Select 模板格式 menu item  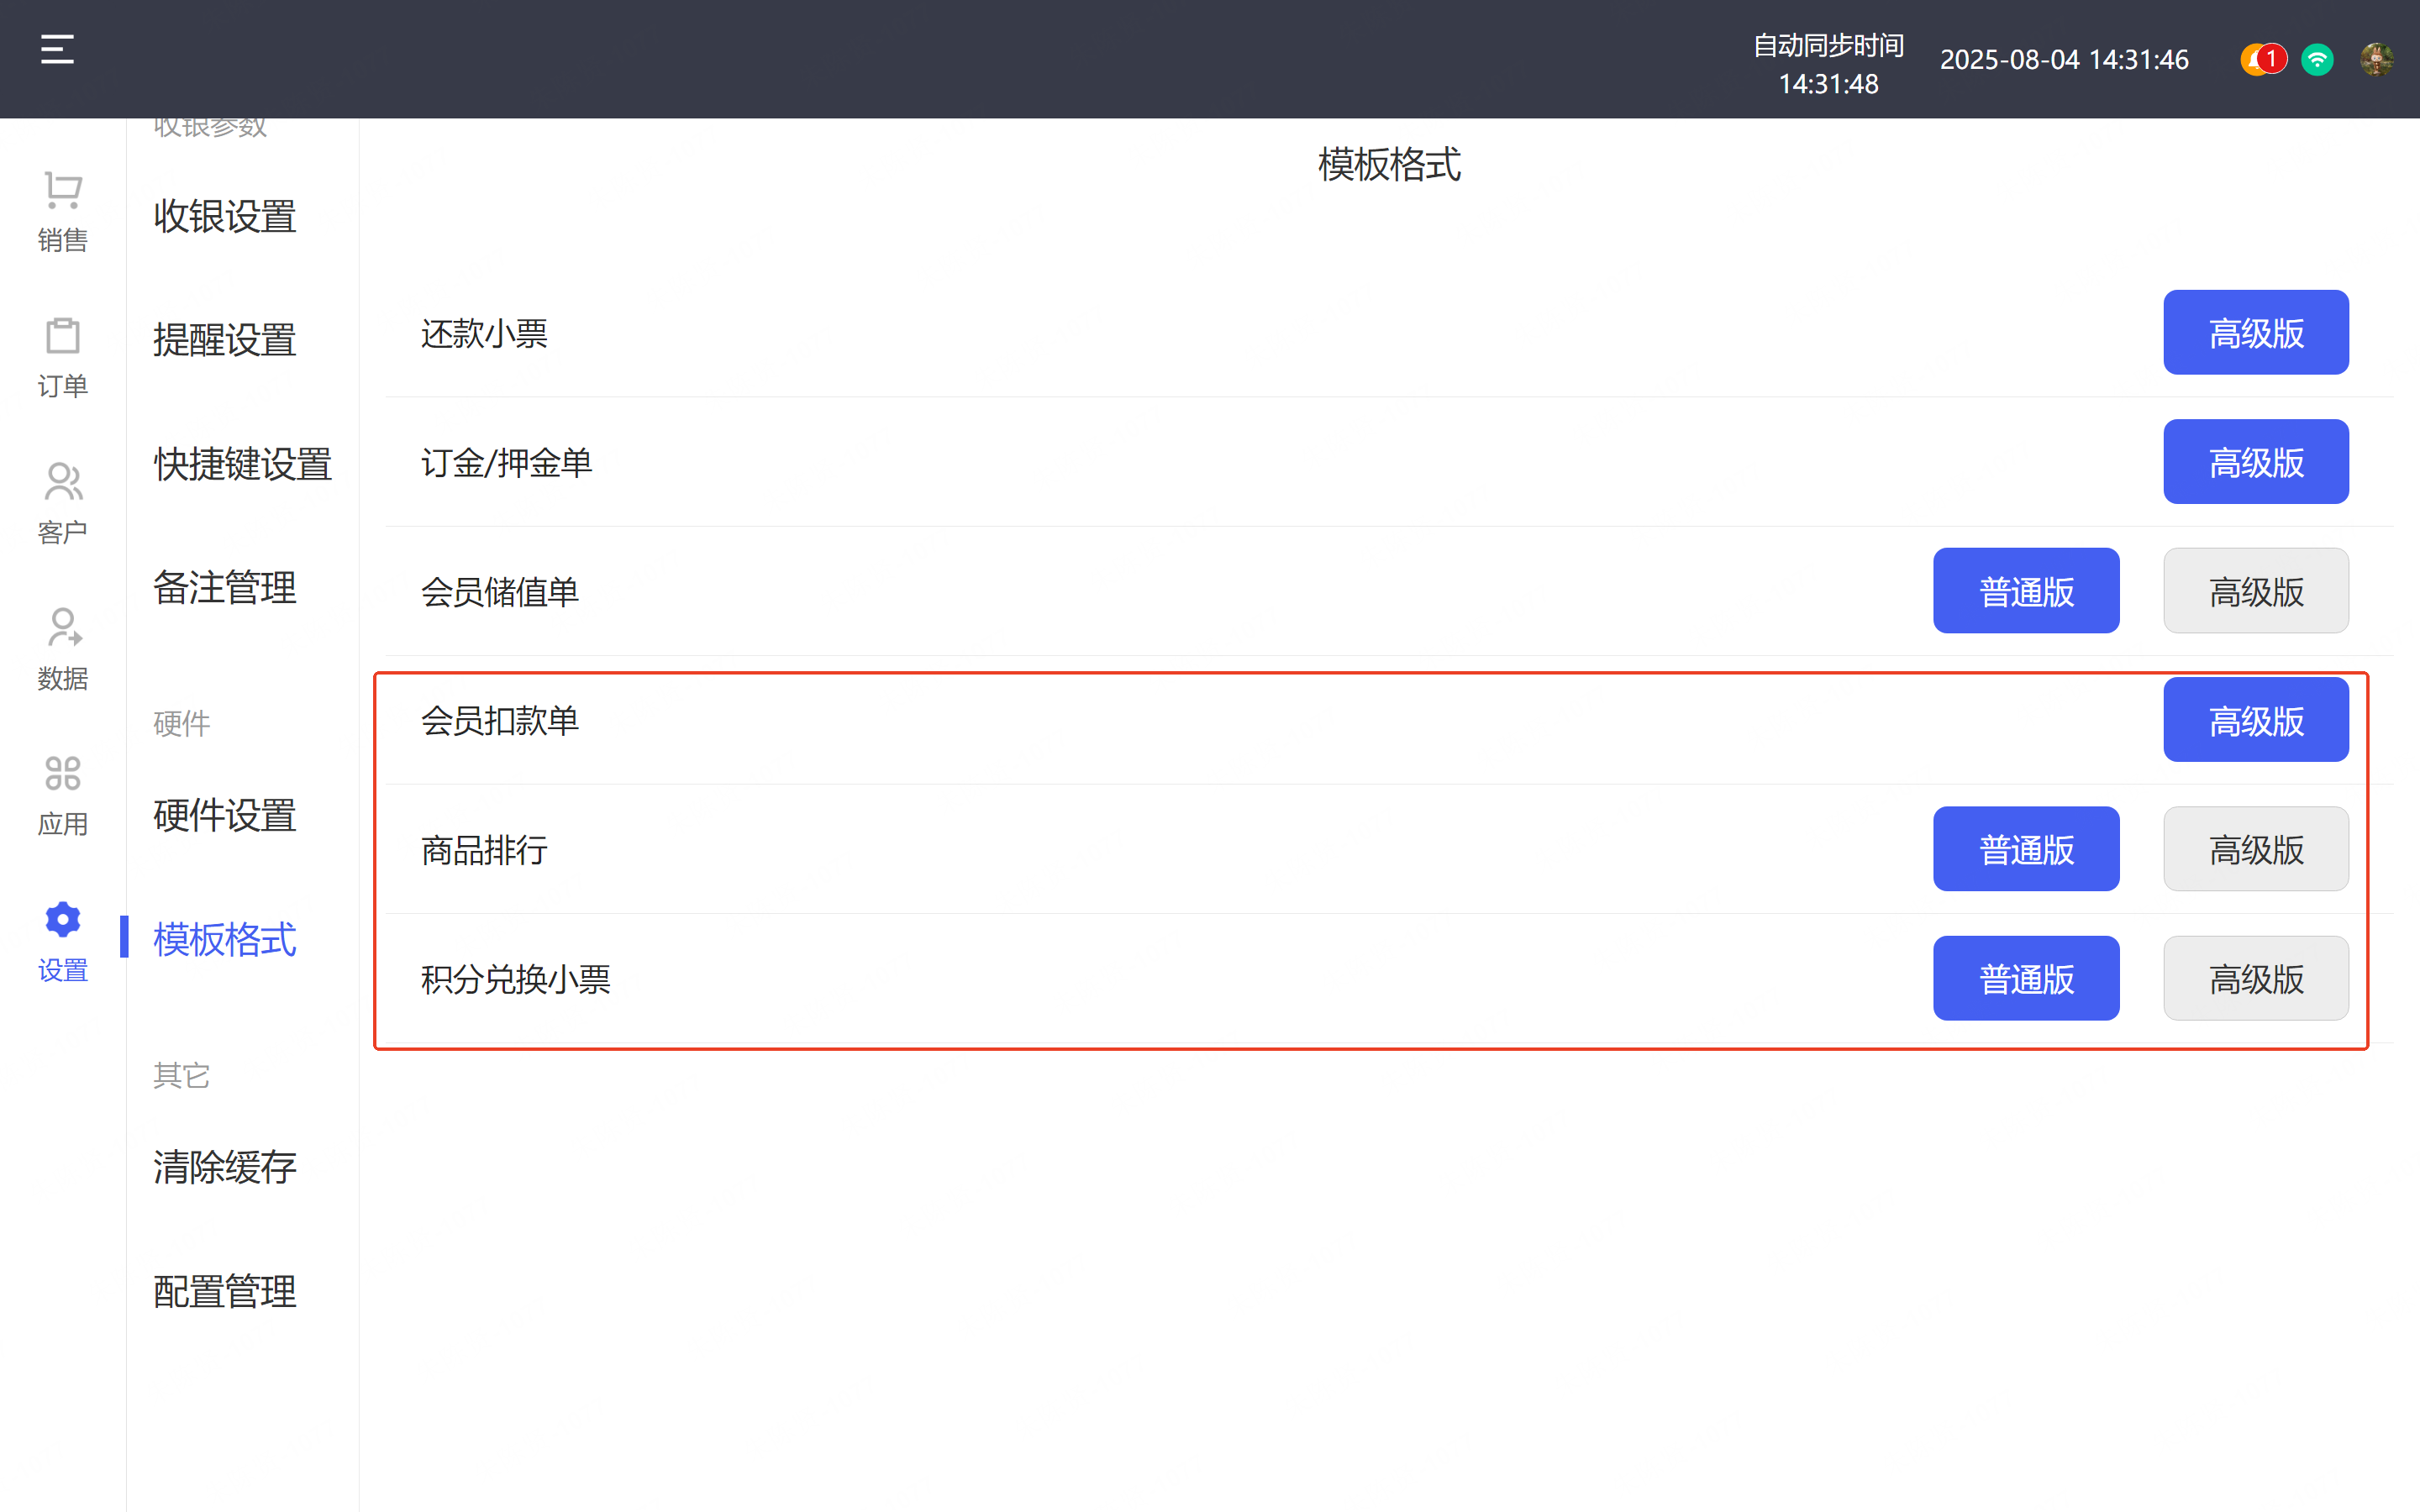click(225, 939)
